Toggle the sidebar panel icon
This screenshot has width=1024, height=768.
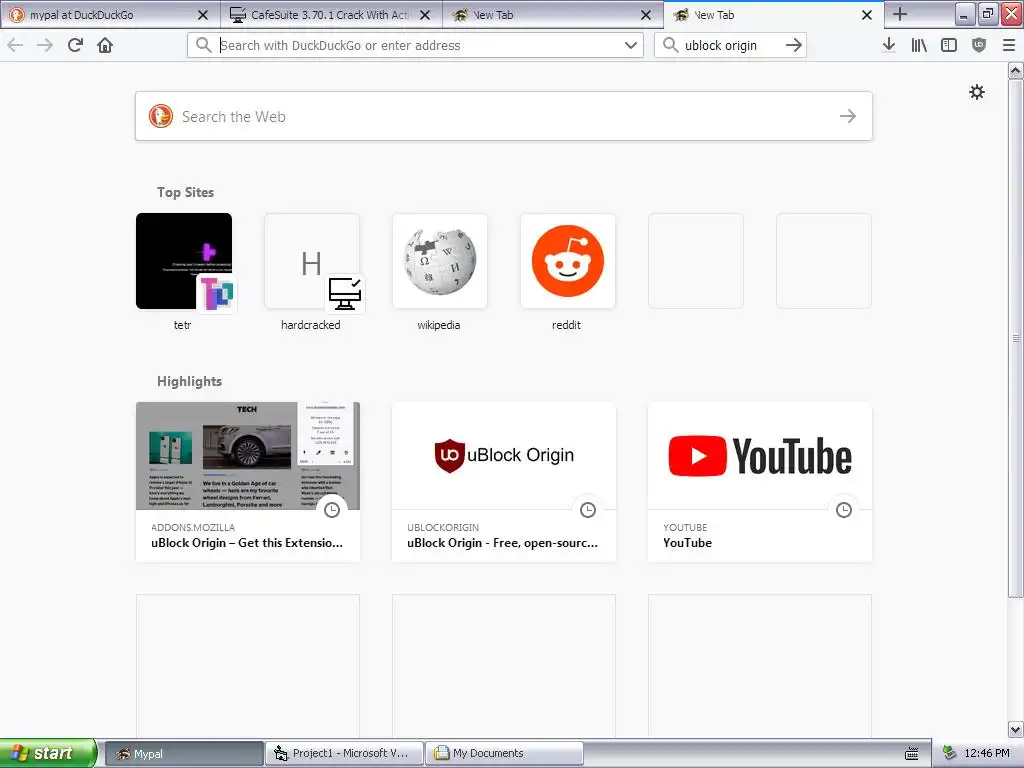pos(949,45)
